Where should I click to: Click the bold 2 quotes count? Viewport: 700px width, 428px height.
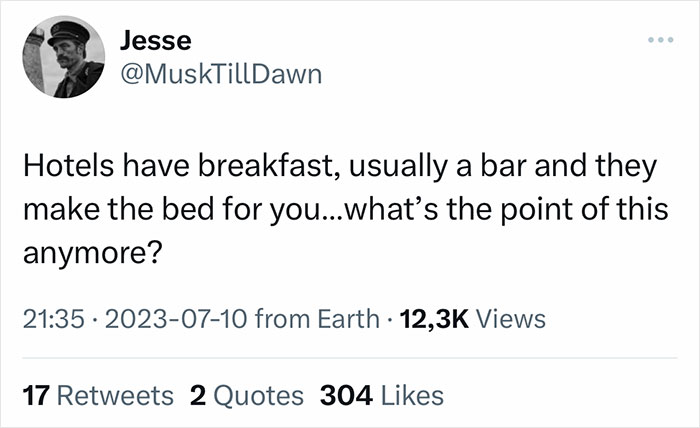tap(196, 395)
